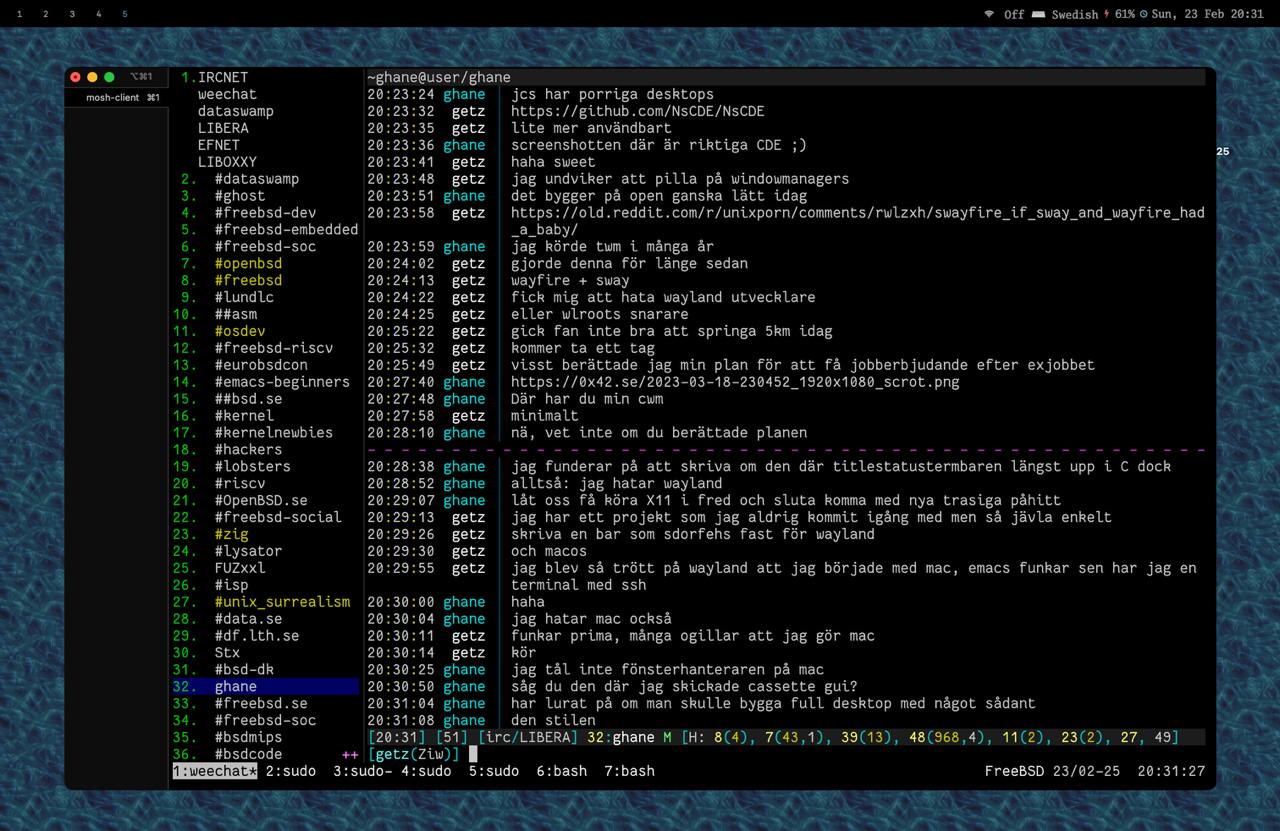The width and height of the screenshot is (1280, 831).
Task: Select the LIBERA server in the buffer list
Action: [223, 128]
